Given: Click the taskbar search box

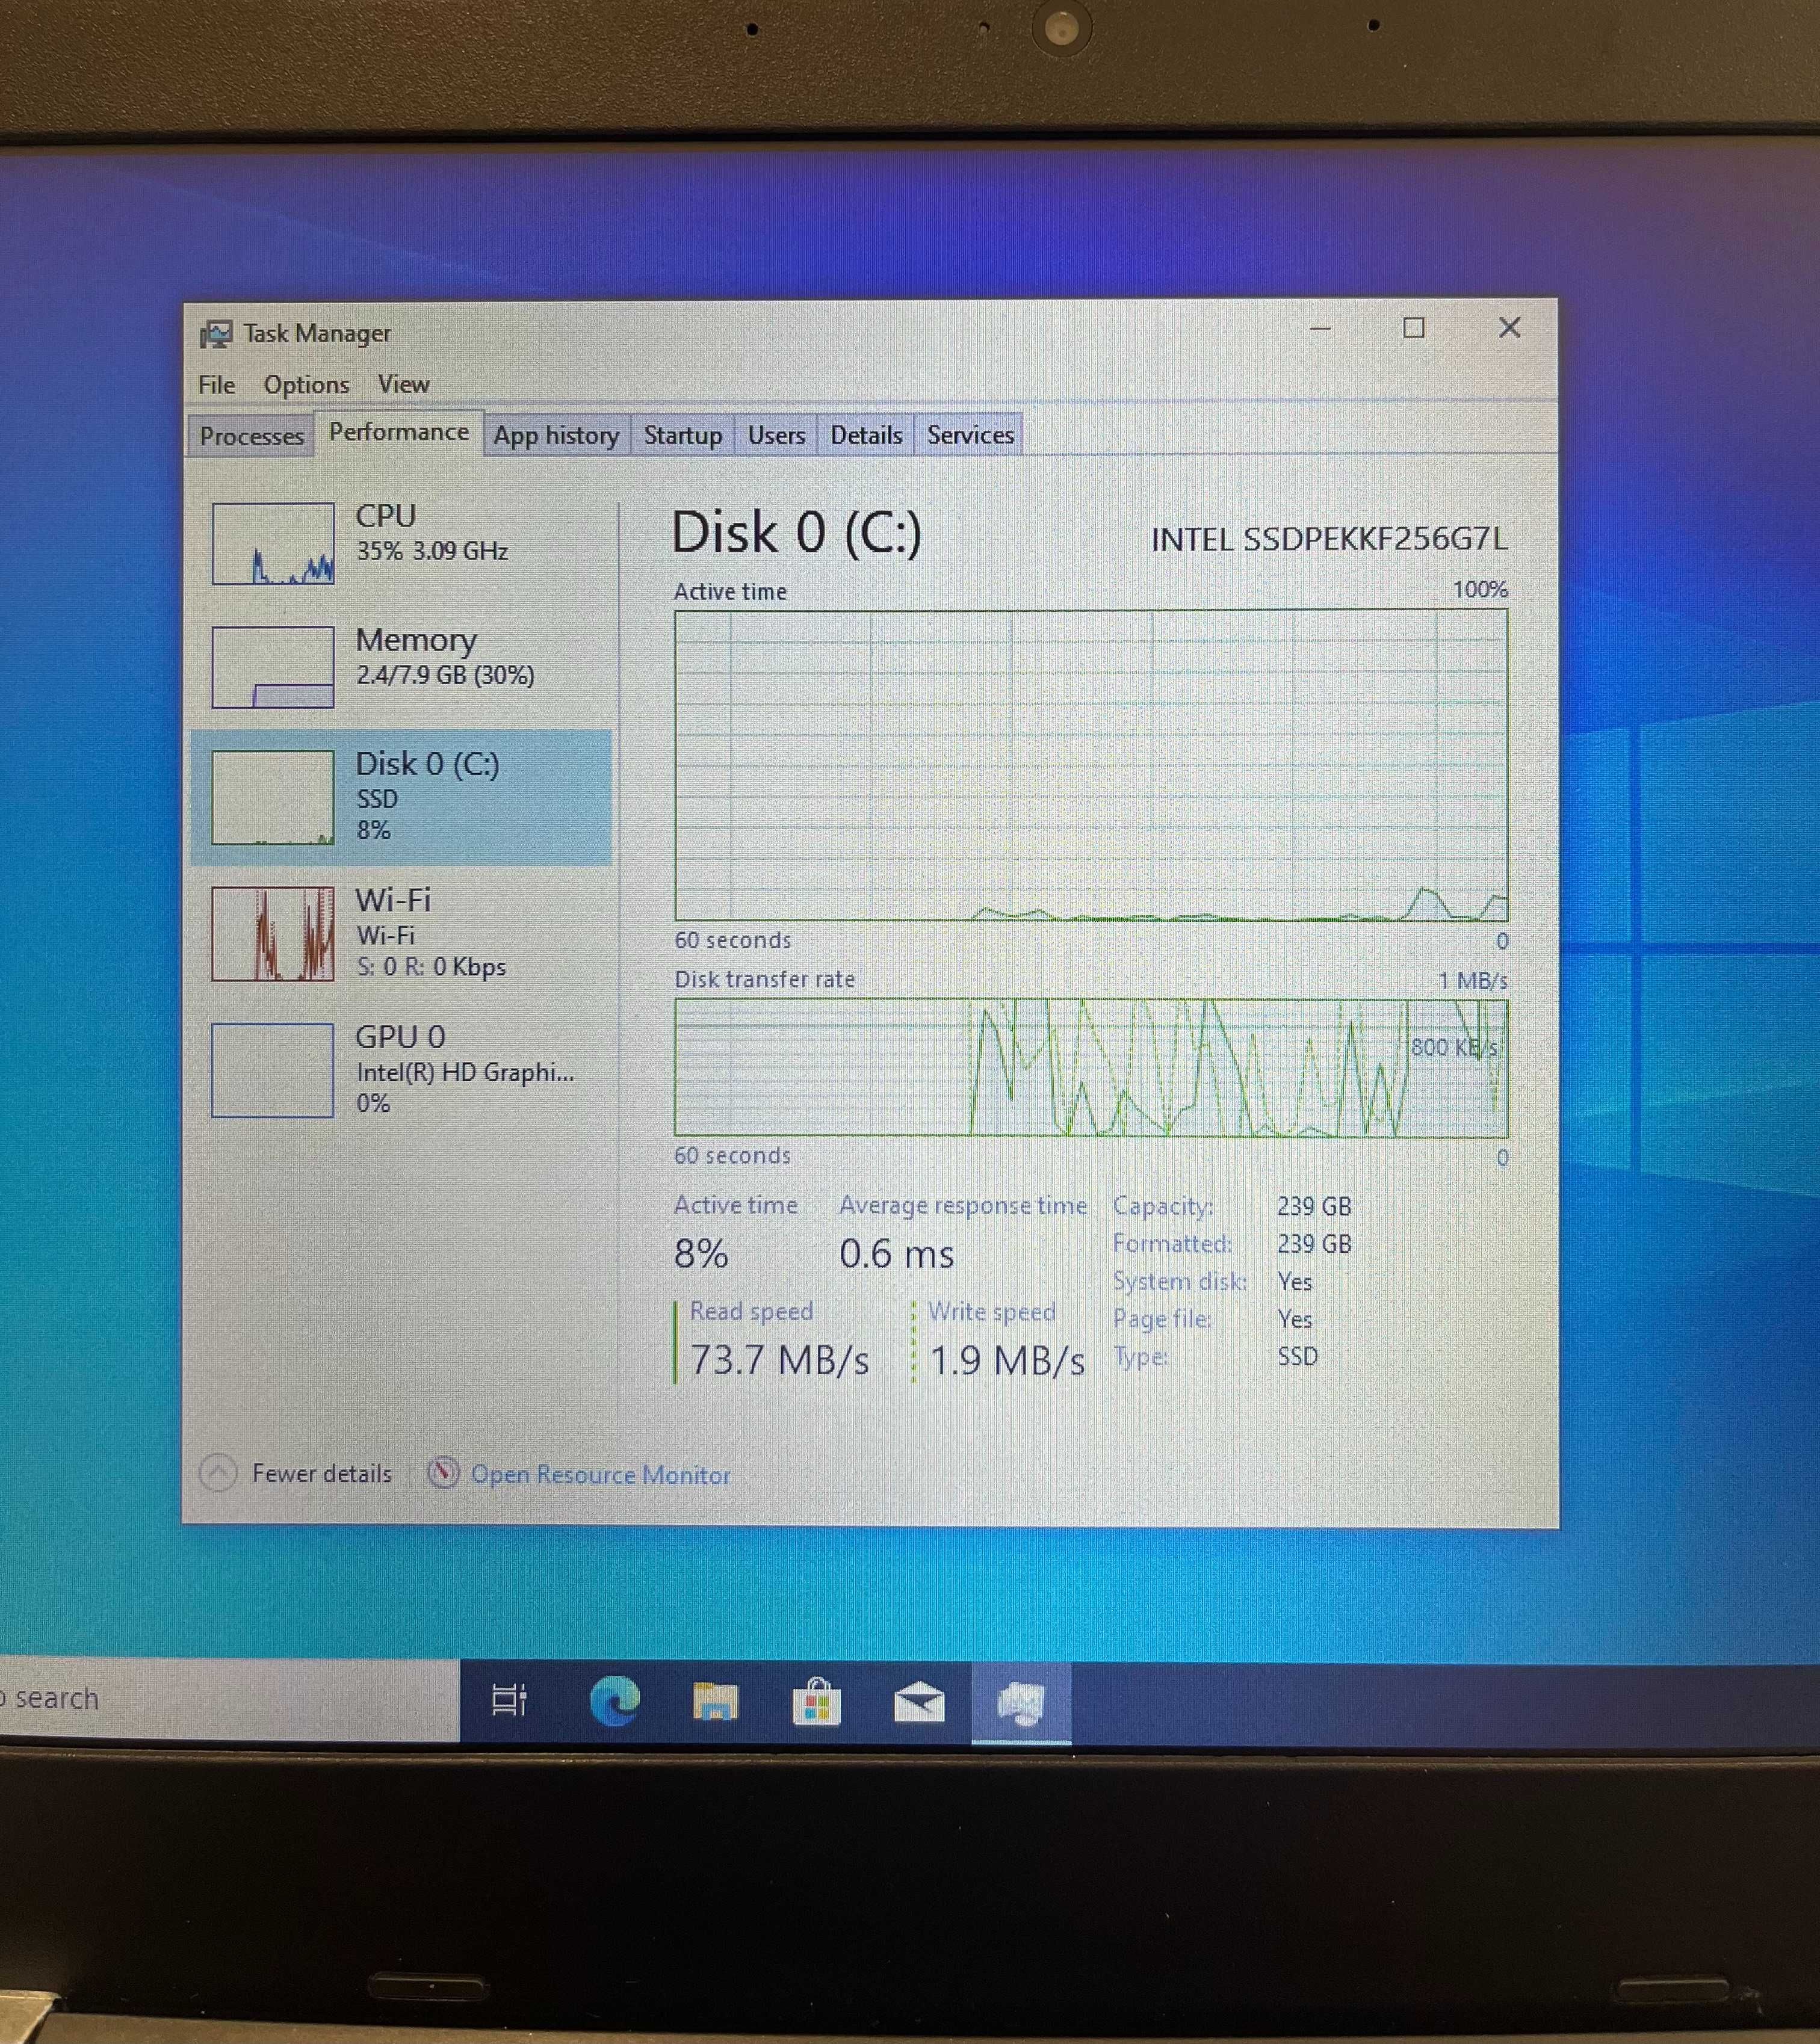Looking at the screenshot, I should point(229,1698).
